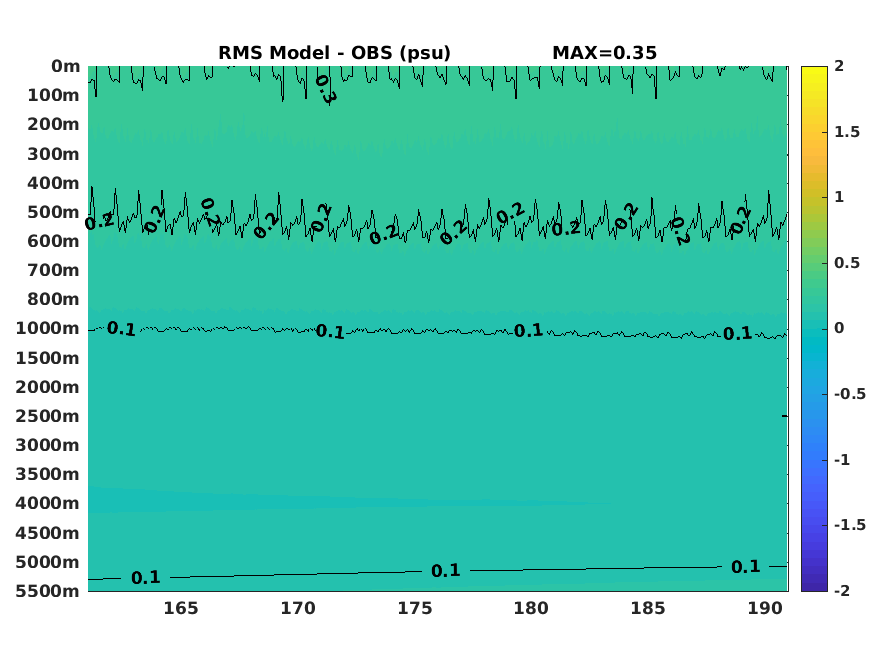
Task: Click the leftmost '0.1' label on 1000m contour
Action: click(x=122, y=329)
